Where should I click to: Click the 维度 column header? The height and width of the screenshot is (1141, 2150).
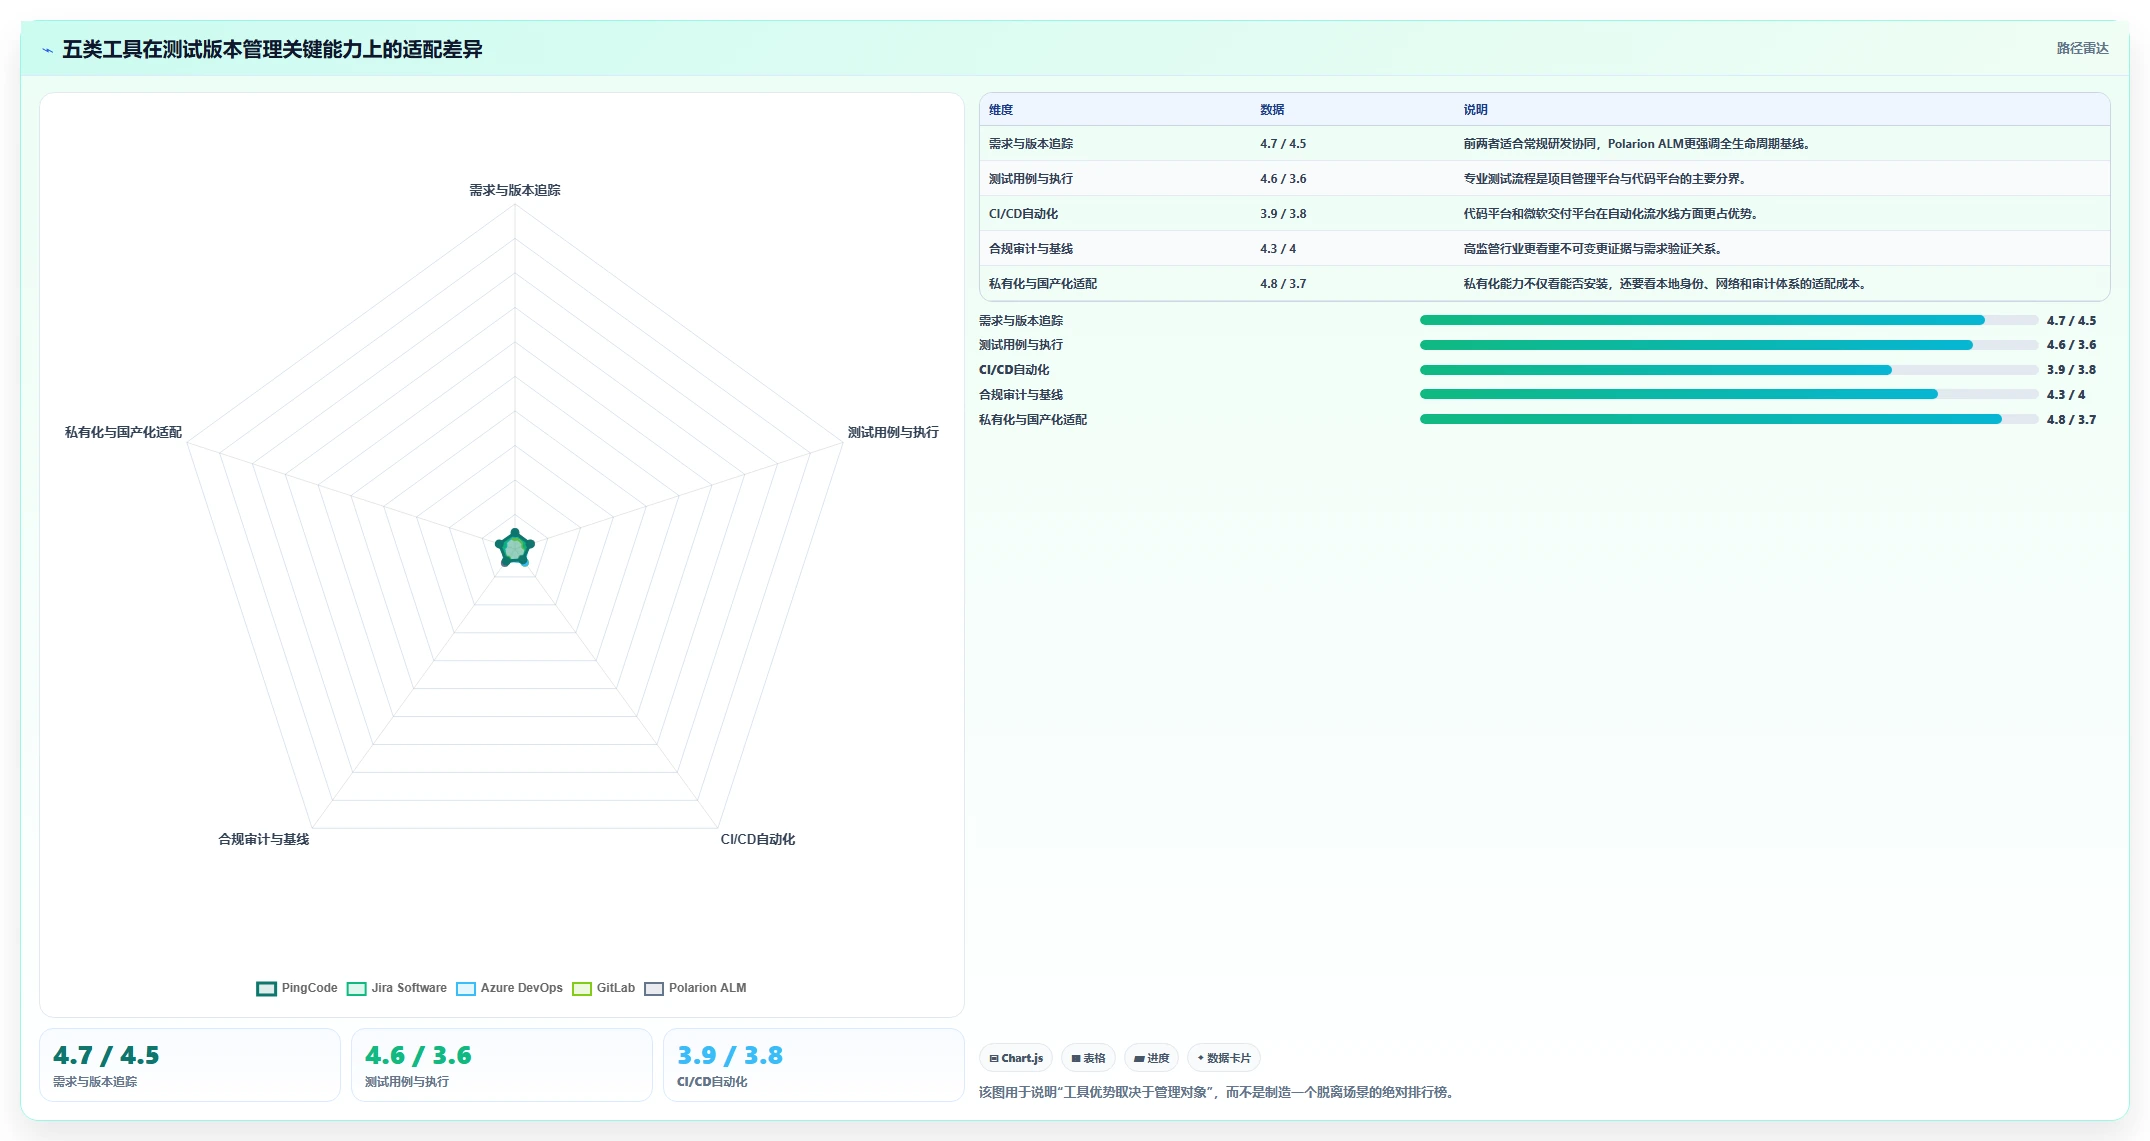click(1001, 110)
